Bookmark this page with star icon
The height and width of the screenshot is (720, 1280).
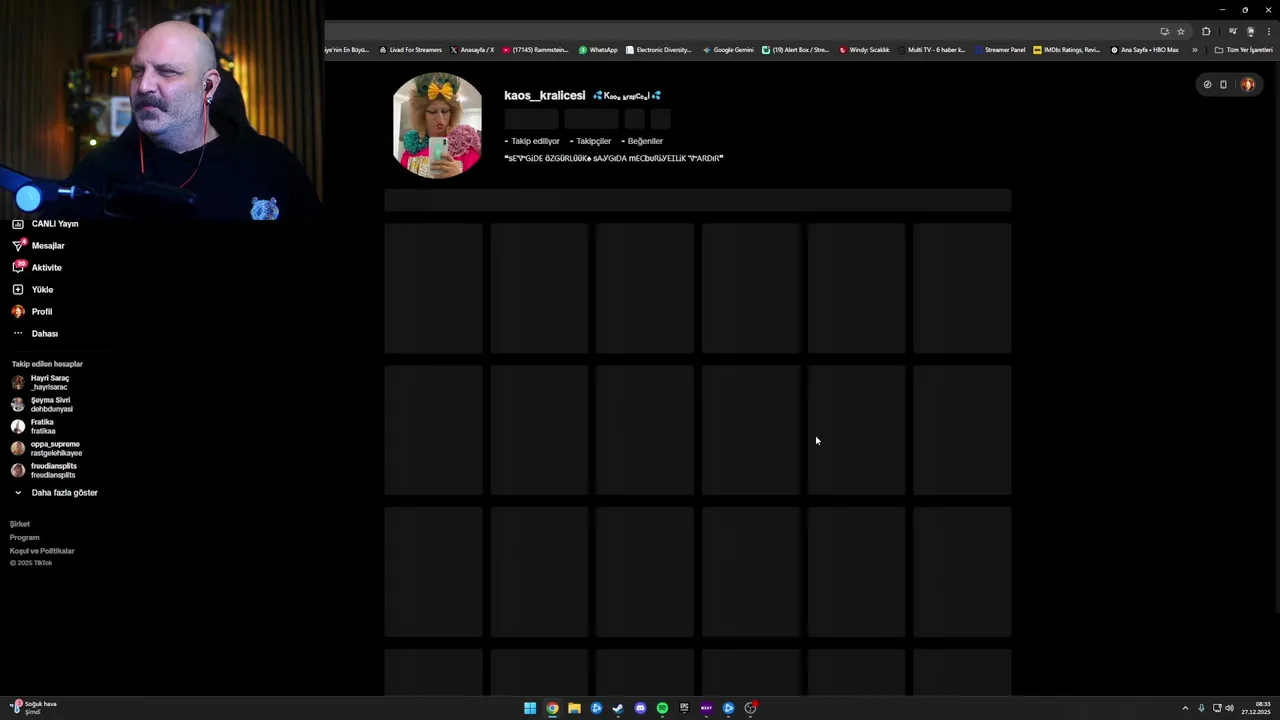click(x=1181, y=31)
